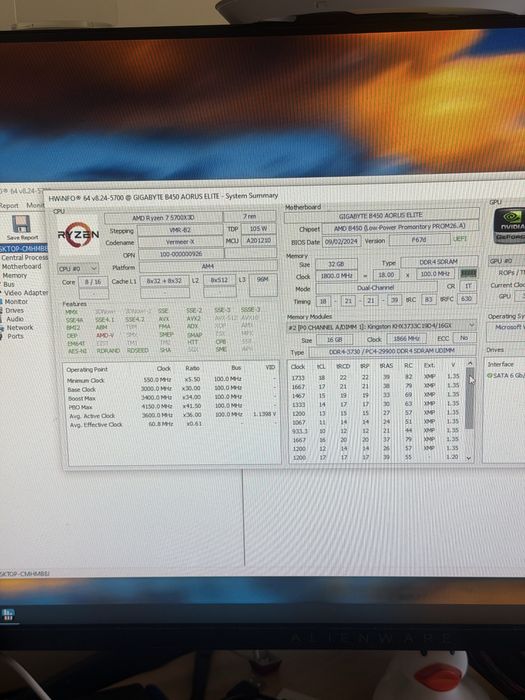This screenshot has width=525, height=700.
Task: Click the BIOS Date value 09/02/2024
Action: pyautogui.click(x=341, y=241)
